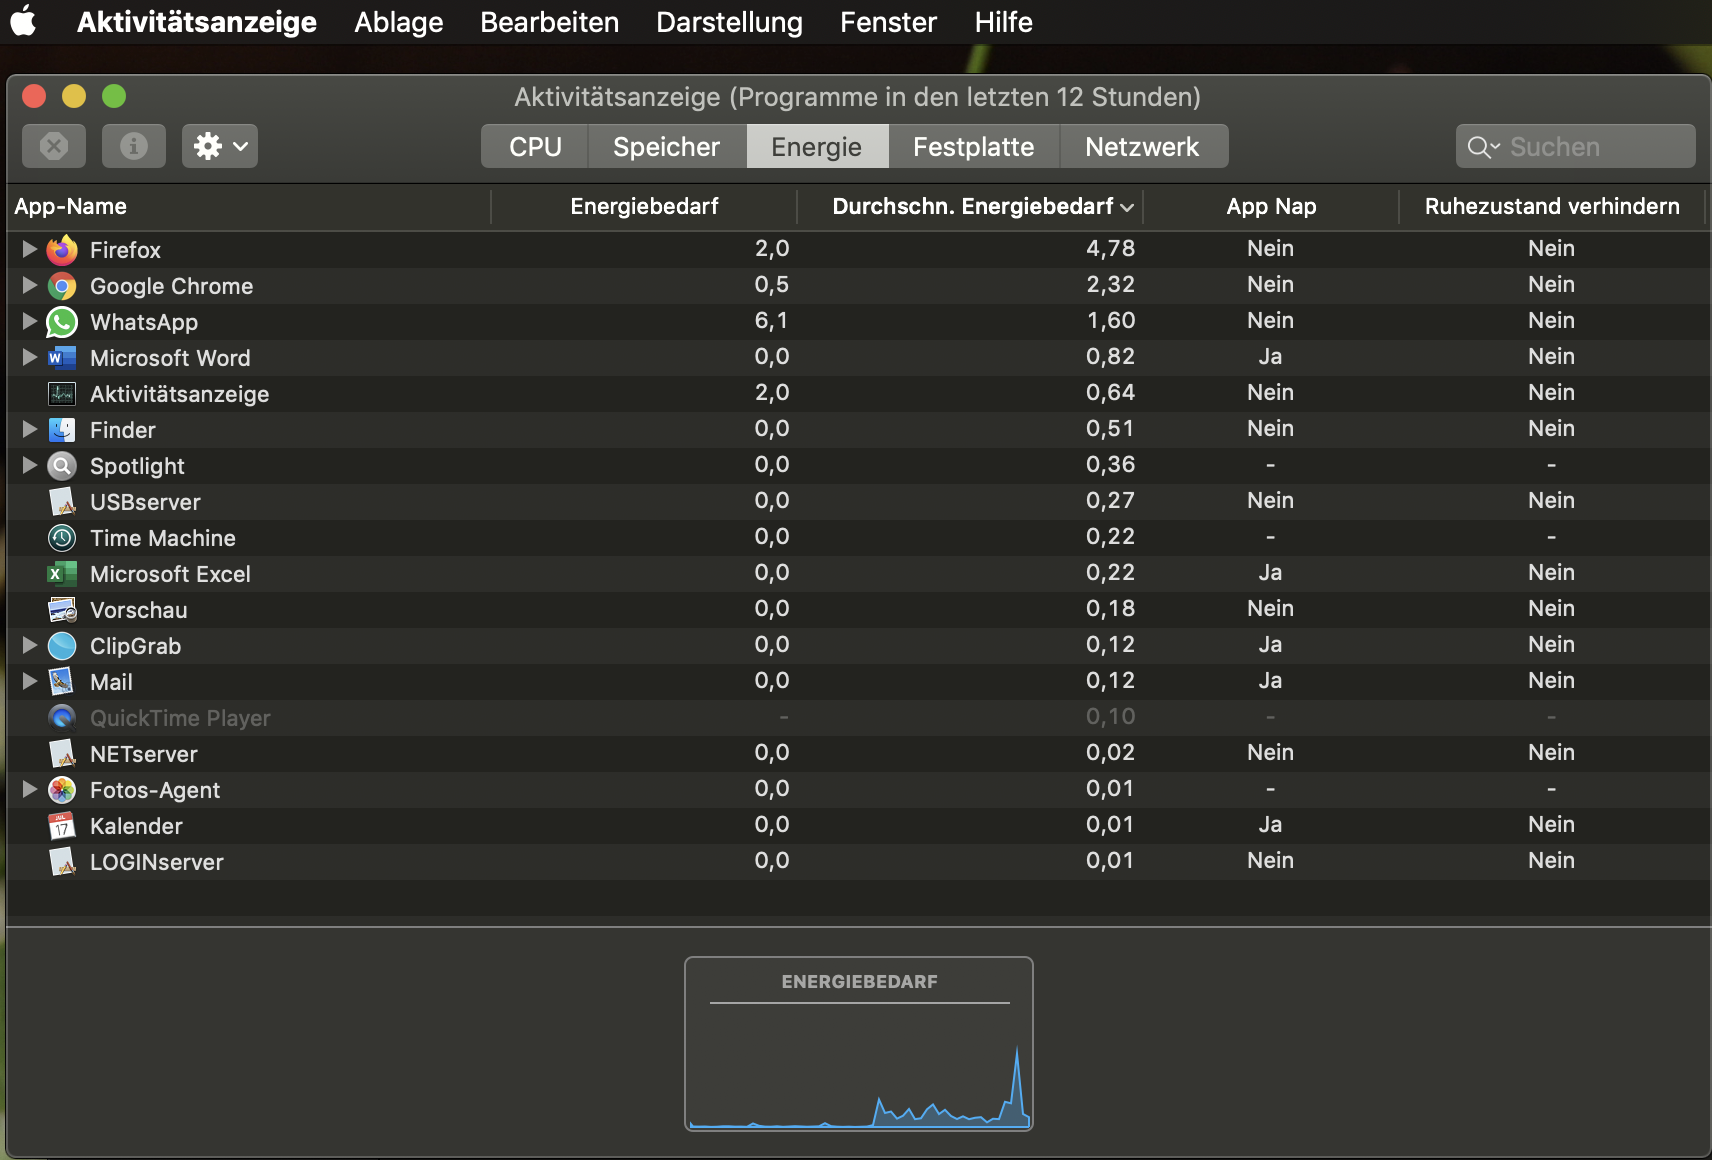
Task: Click the QuickTime Player icon
Action: point(62,718)
